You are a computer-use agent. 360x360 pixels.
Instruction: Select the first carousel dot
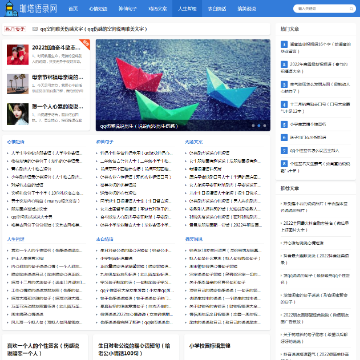[x=253, y=126]
